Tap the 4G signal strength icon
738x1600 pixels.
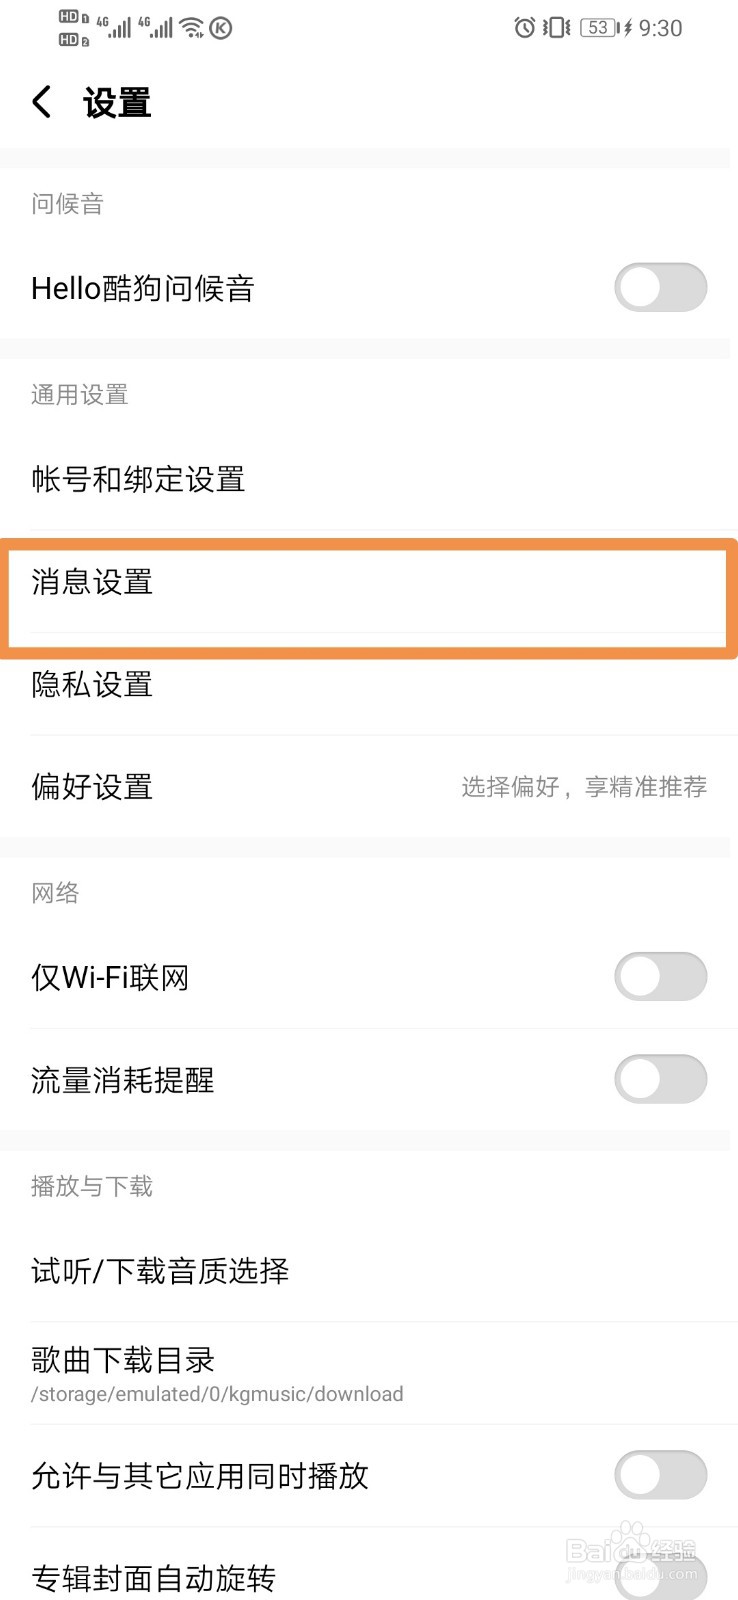coord(112,27)
